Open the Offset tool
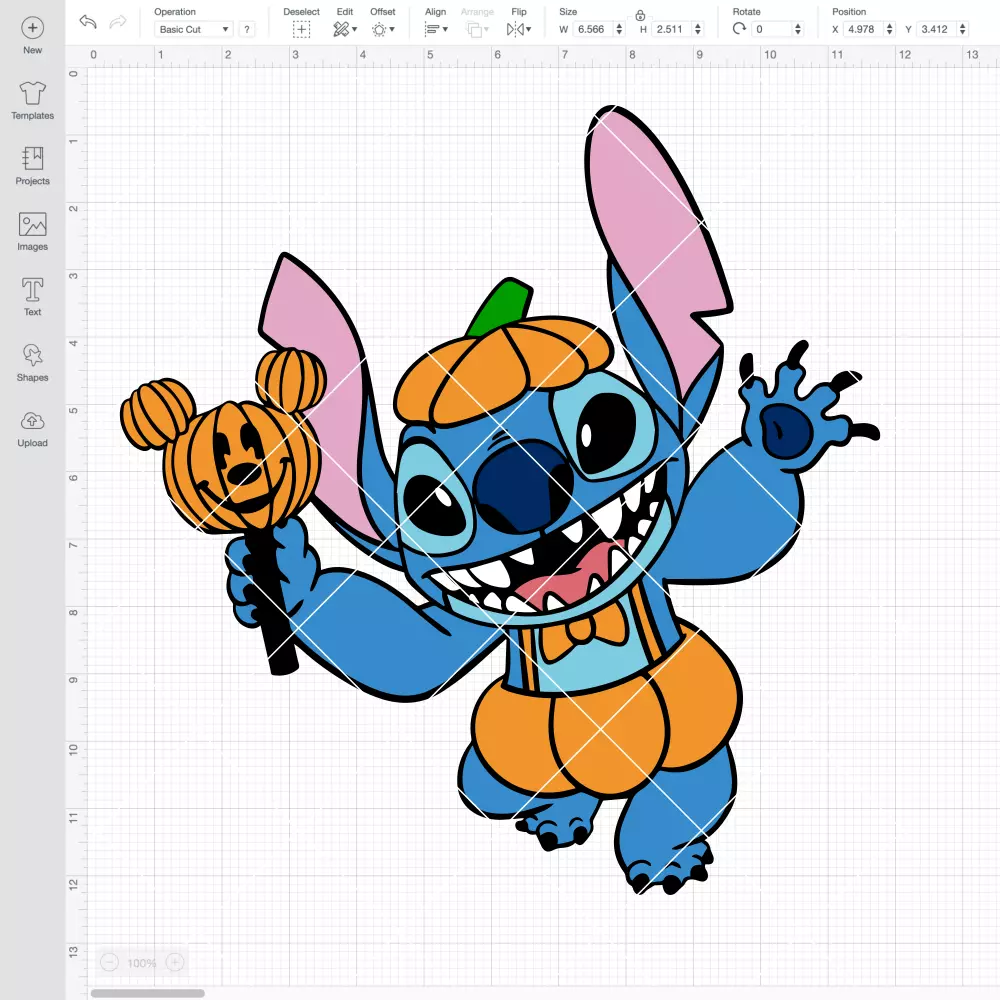The height and width of the screenshot is (1000, 1000). click(x=383, y=29)
